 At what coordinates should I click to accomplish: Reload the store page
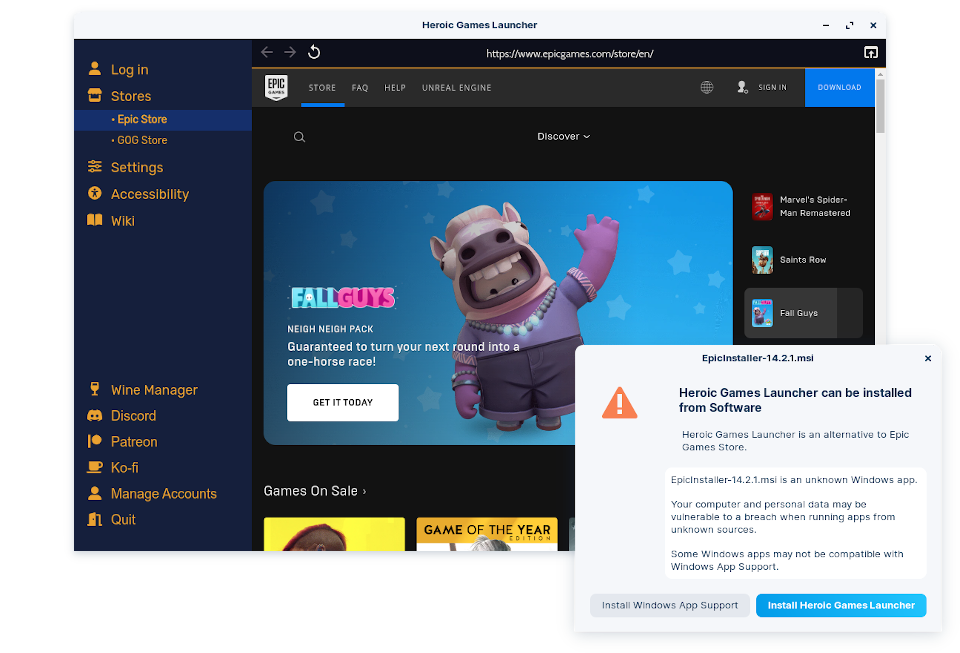coord(314,52)
